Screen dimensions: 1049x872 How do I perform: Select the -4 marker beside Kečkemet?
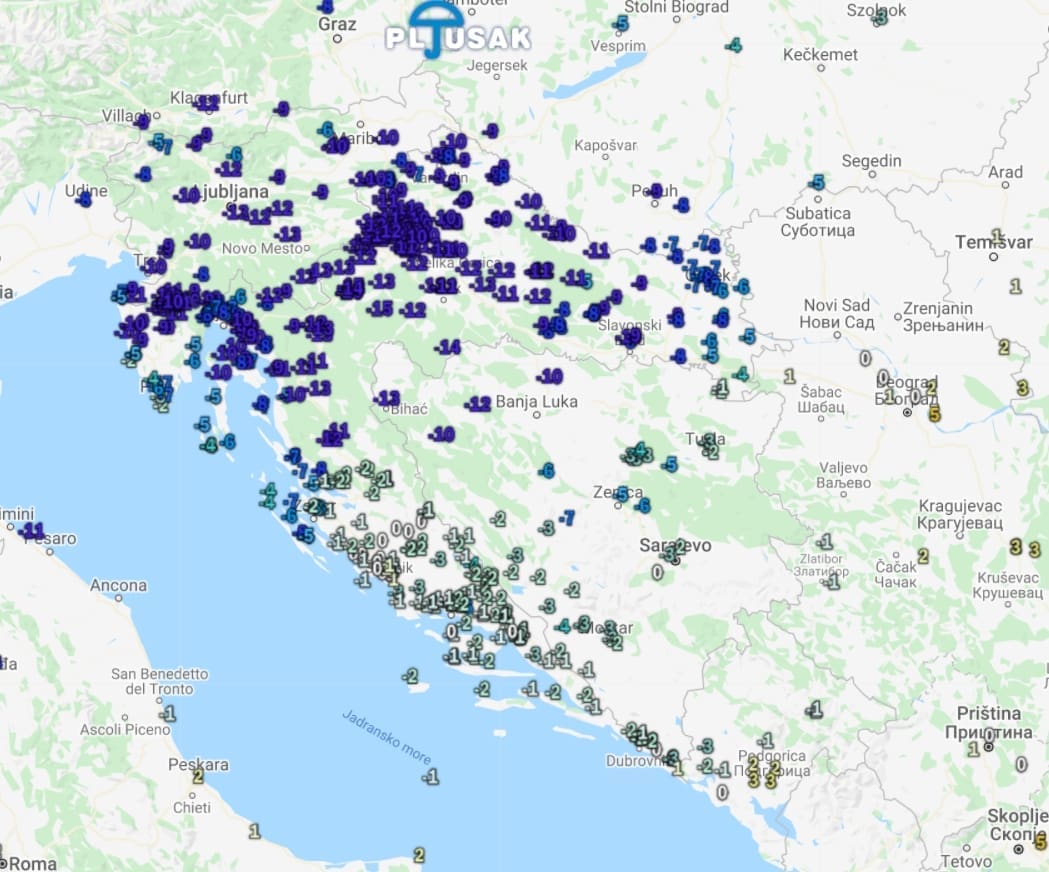click(734, 45)
